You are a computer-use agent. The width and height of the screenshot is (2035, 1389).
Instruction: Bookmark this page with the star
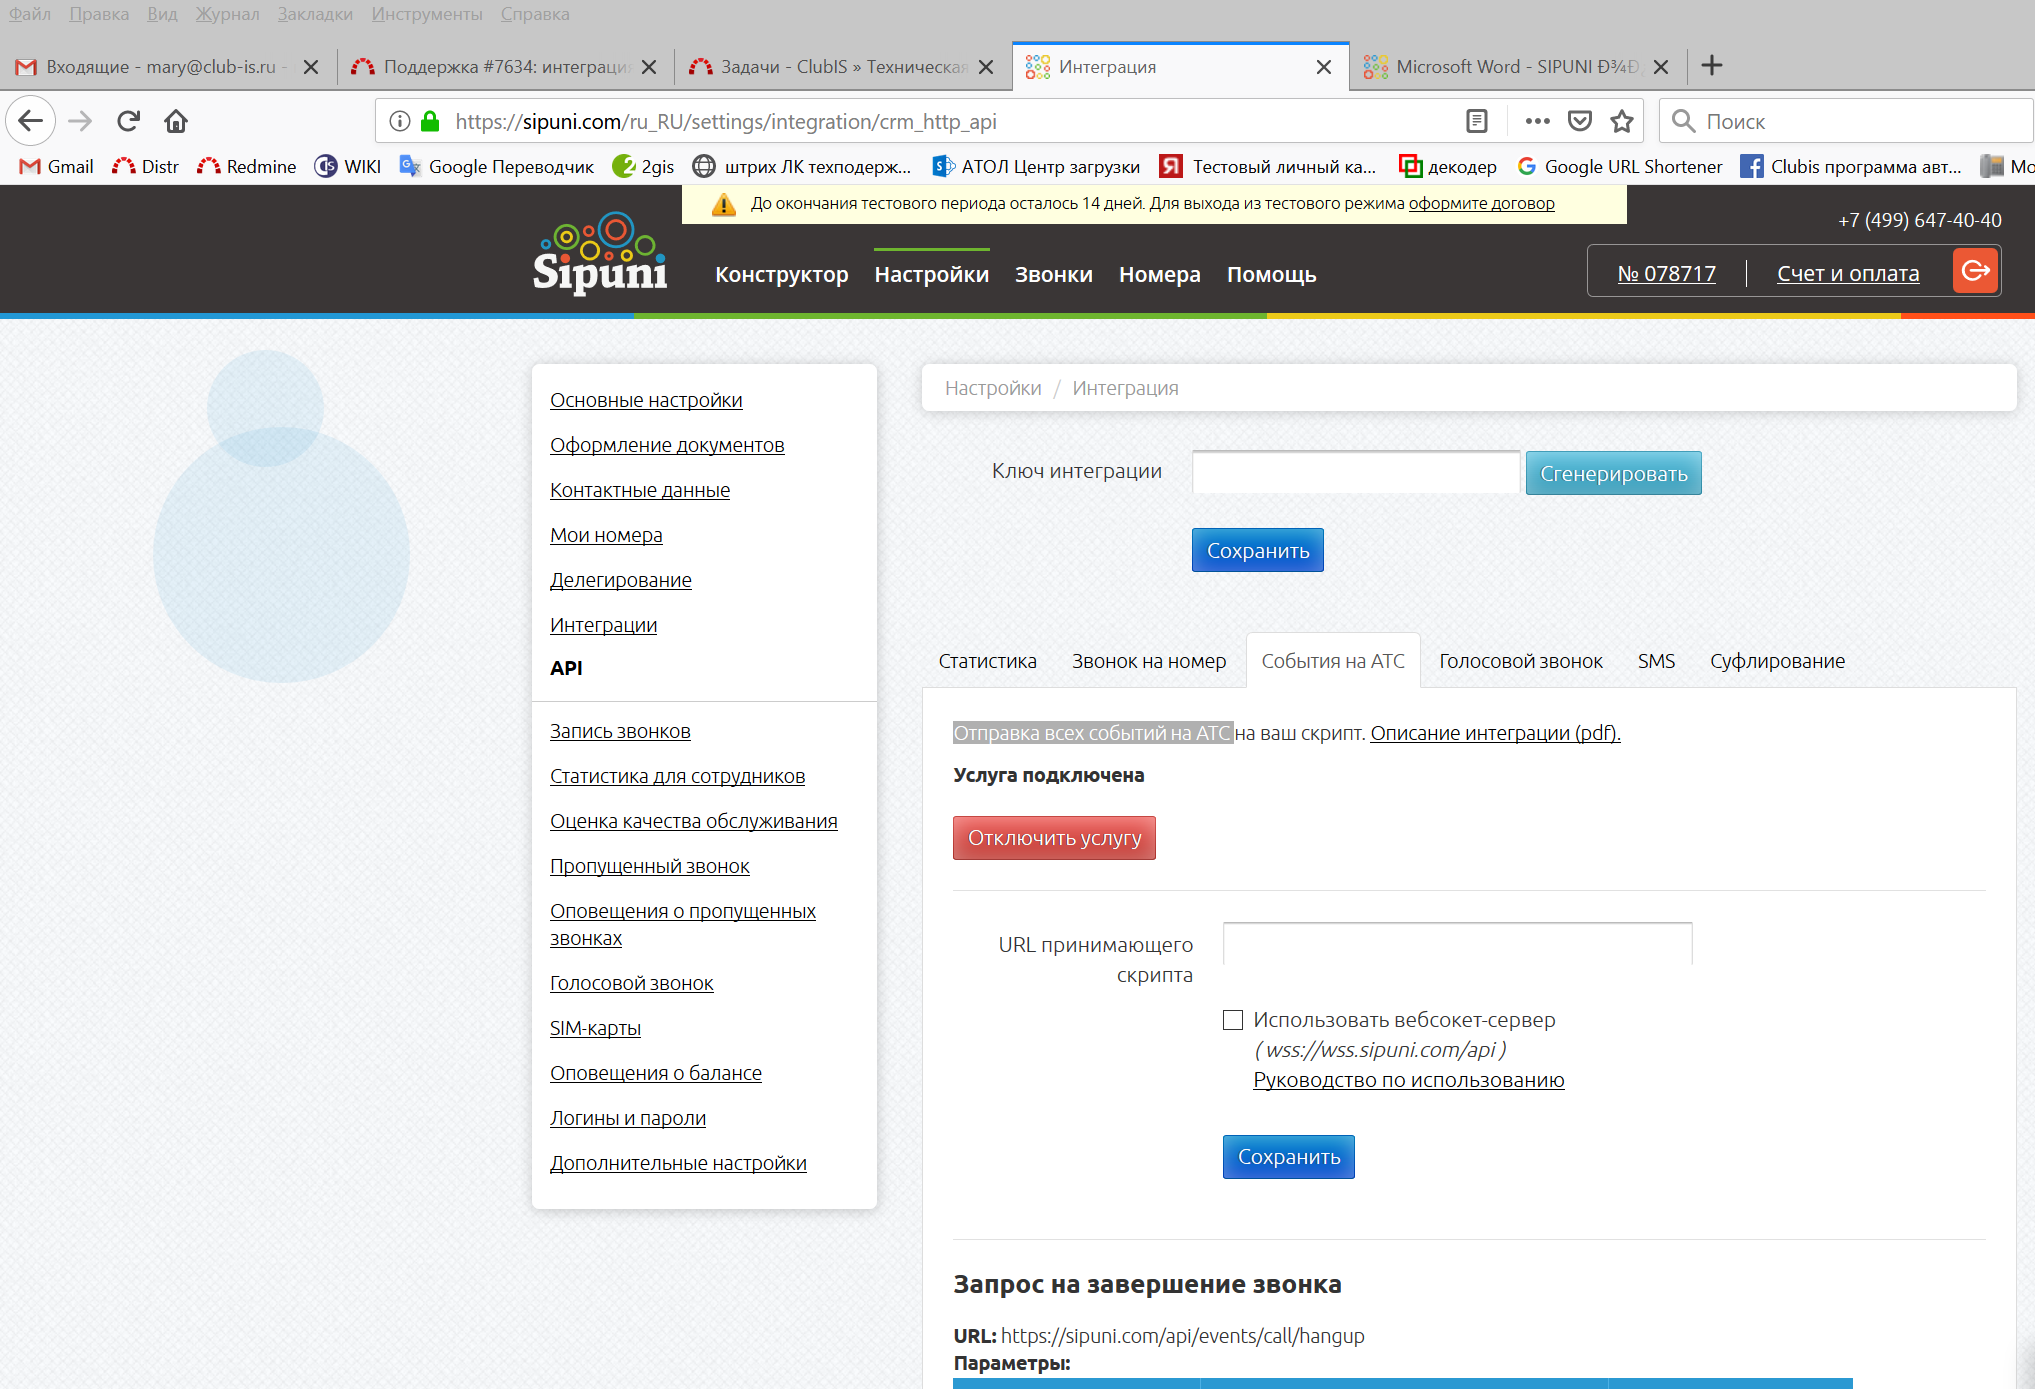[1622, 121]
